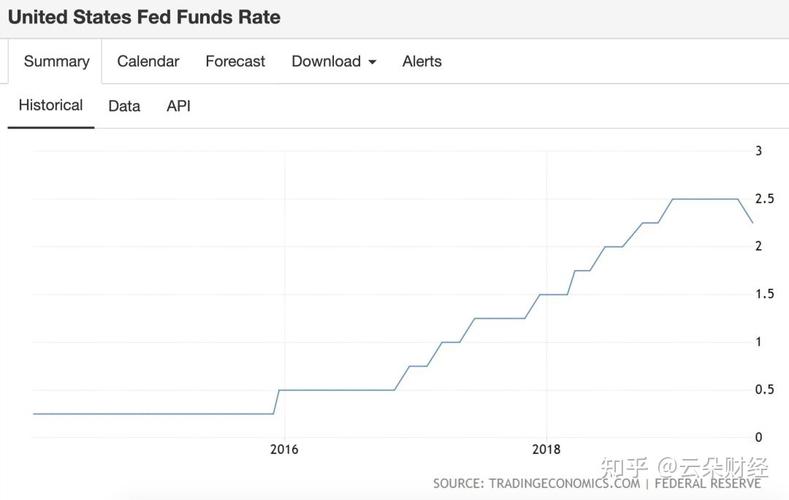
Task: Click the 2.5 y-axis label
Action: tap(764, 199)
